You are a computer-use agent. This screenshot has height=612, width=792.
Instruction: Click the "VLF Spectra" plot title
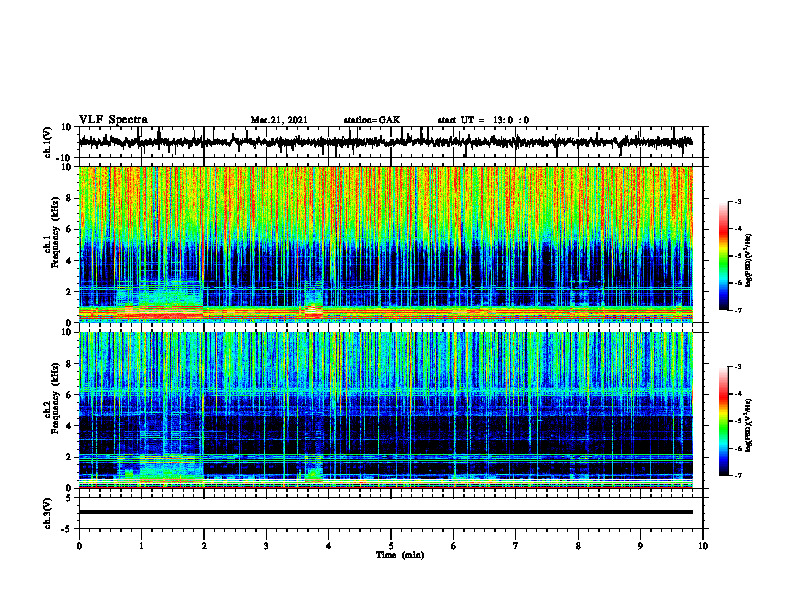coord(113,120)
